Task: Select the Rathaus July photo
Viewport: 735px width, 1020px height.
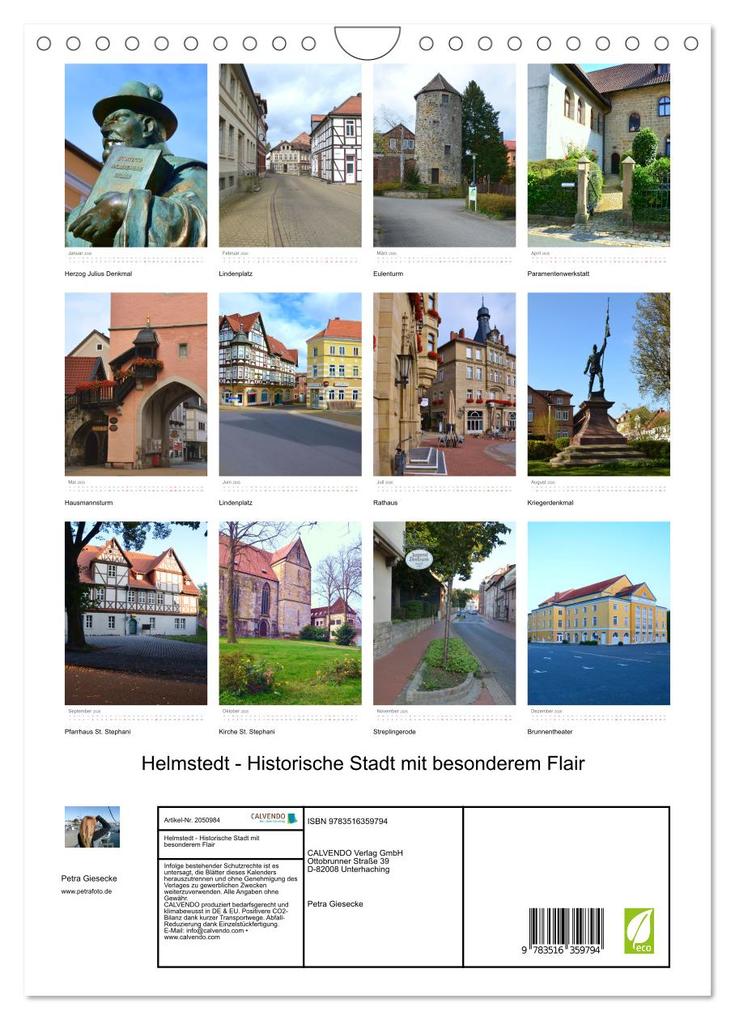Action: 444,384
